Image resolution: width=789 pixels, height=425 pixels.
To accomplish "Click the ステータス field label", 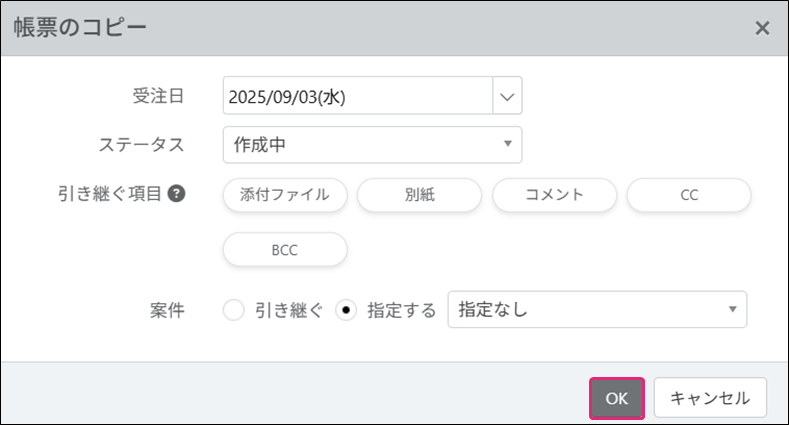I will [x=141, y=145].
